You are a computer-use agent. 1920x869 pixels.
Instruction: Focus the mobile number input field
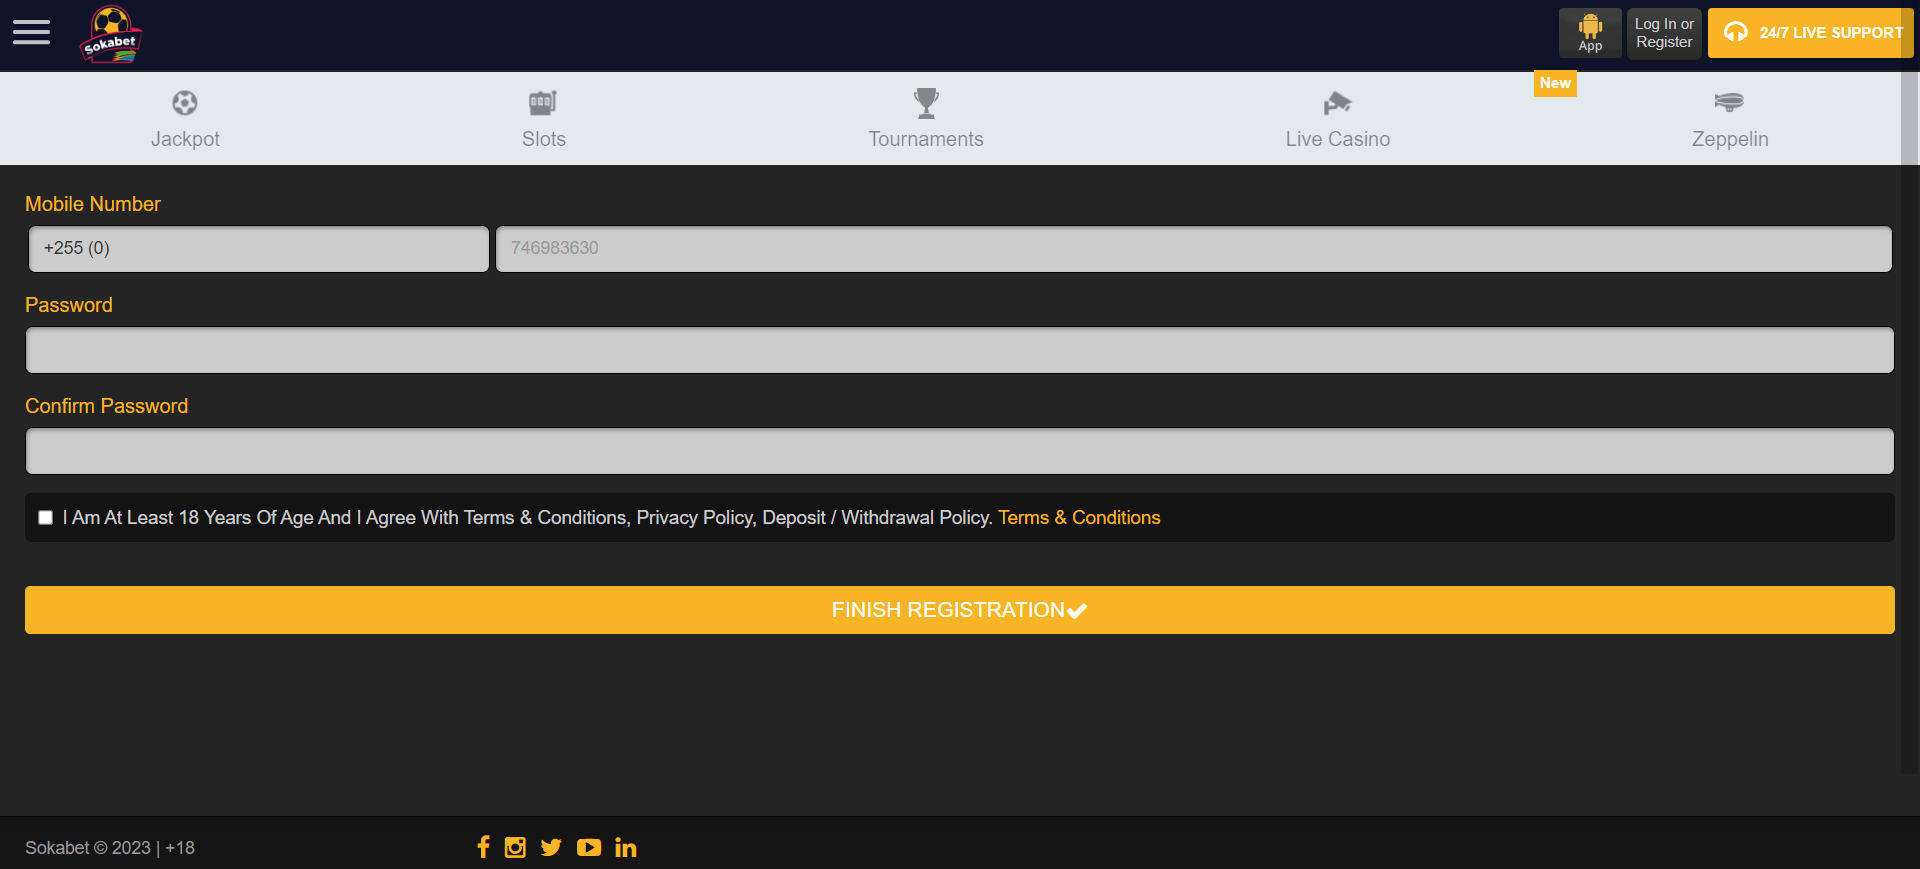point(1194,248)
